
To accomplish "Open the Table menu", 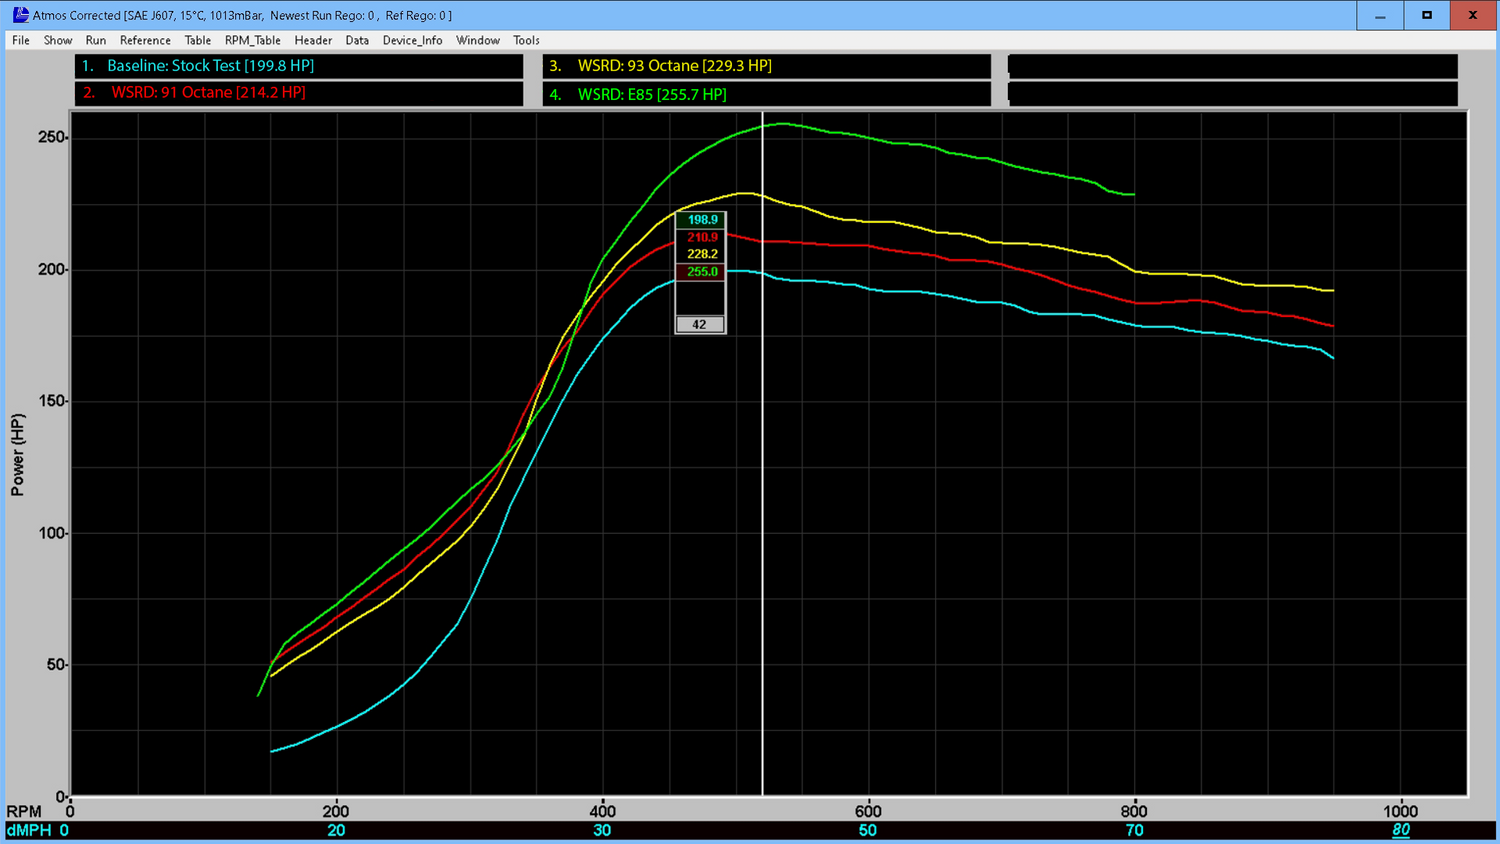I will [x=197, y=40].
